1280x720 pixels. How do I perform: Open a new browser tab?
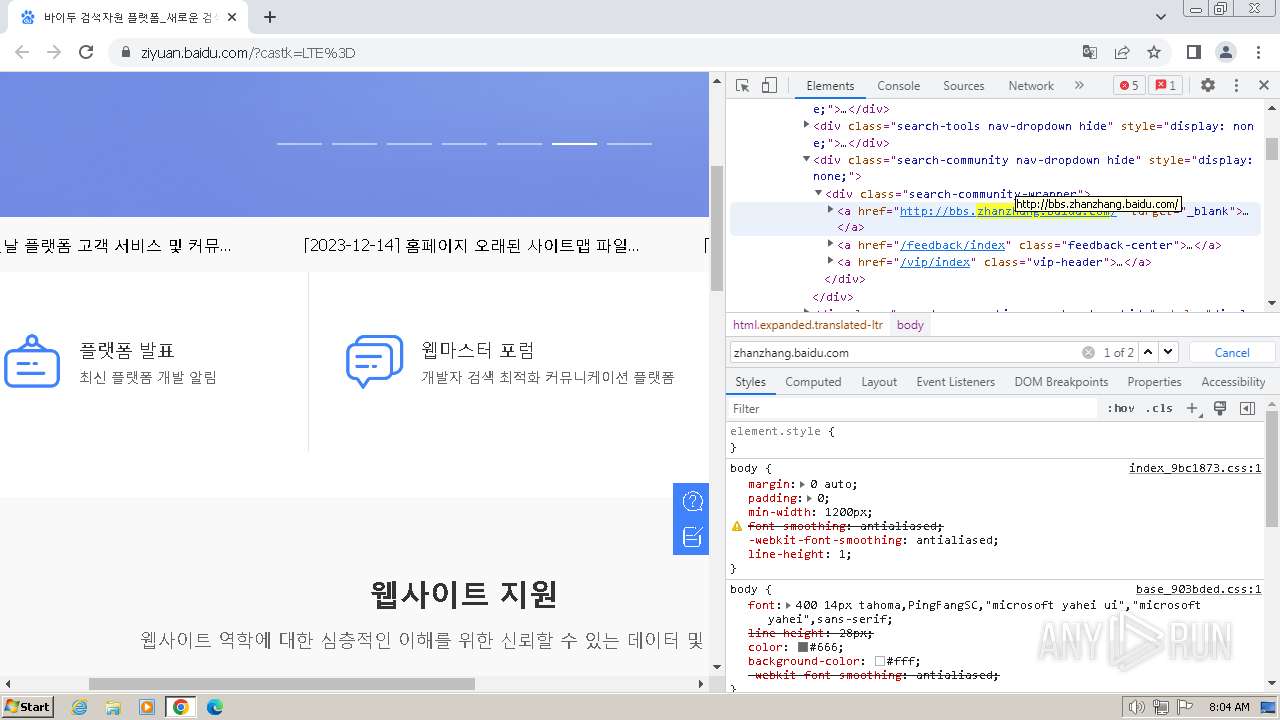[x=270, y=17]
